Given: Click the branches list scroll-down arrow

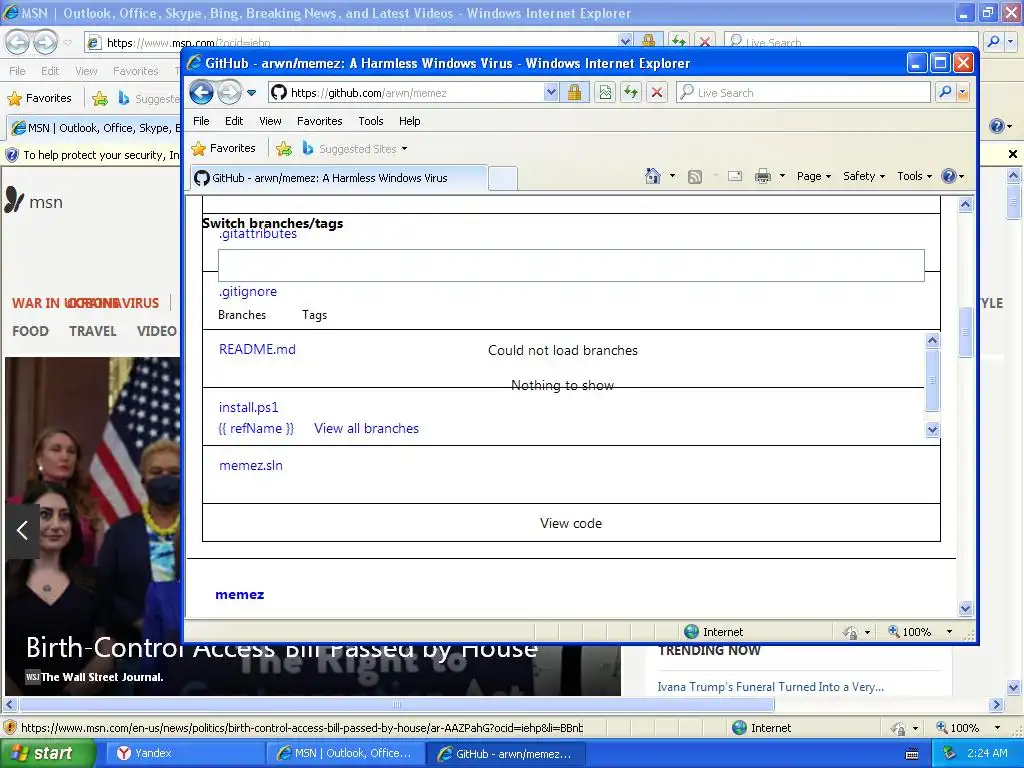Looking at the screenshot, I should (933, 429).
